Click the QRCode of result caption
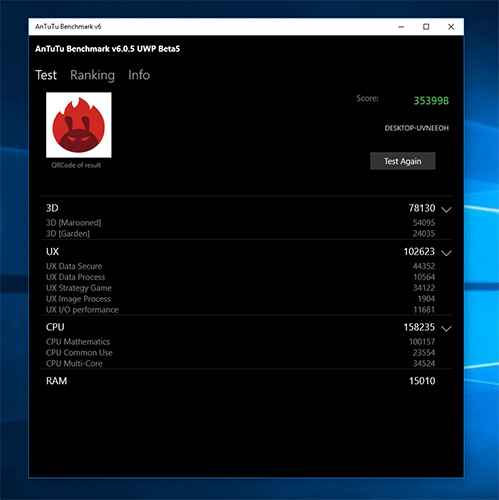Viewport: 499px width, 500px height. [x=76, y=165]
